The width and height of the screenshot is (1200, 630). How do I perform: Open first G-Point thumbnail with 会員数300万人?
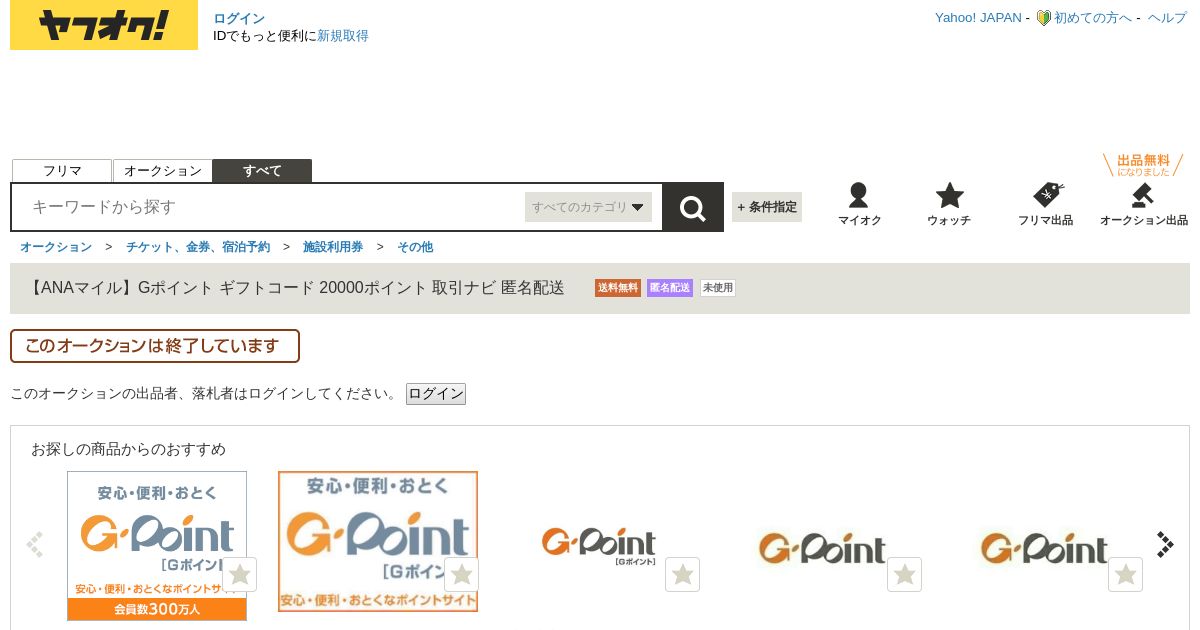pos(157,546)
